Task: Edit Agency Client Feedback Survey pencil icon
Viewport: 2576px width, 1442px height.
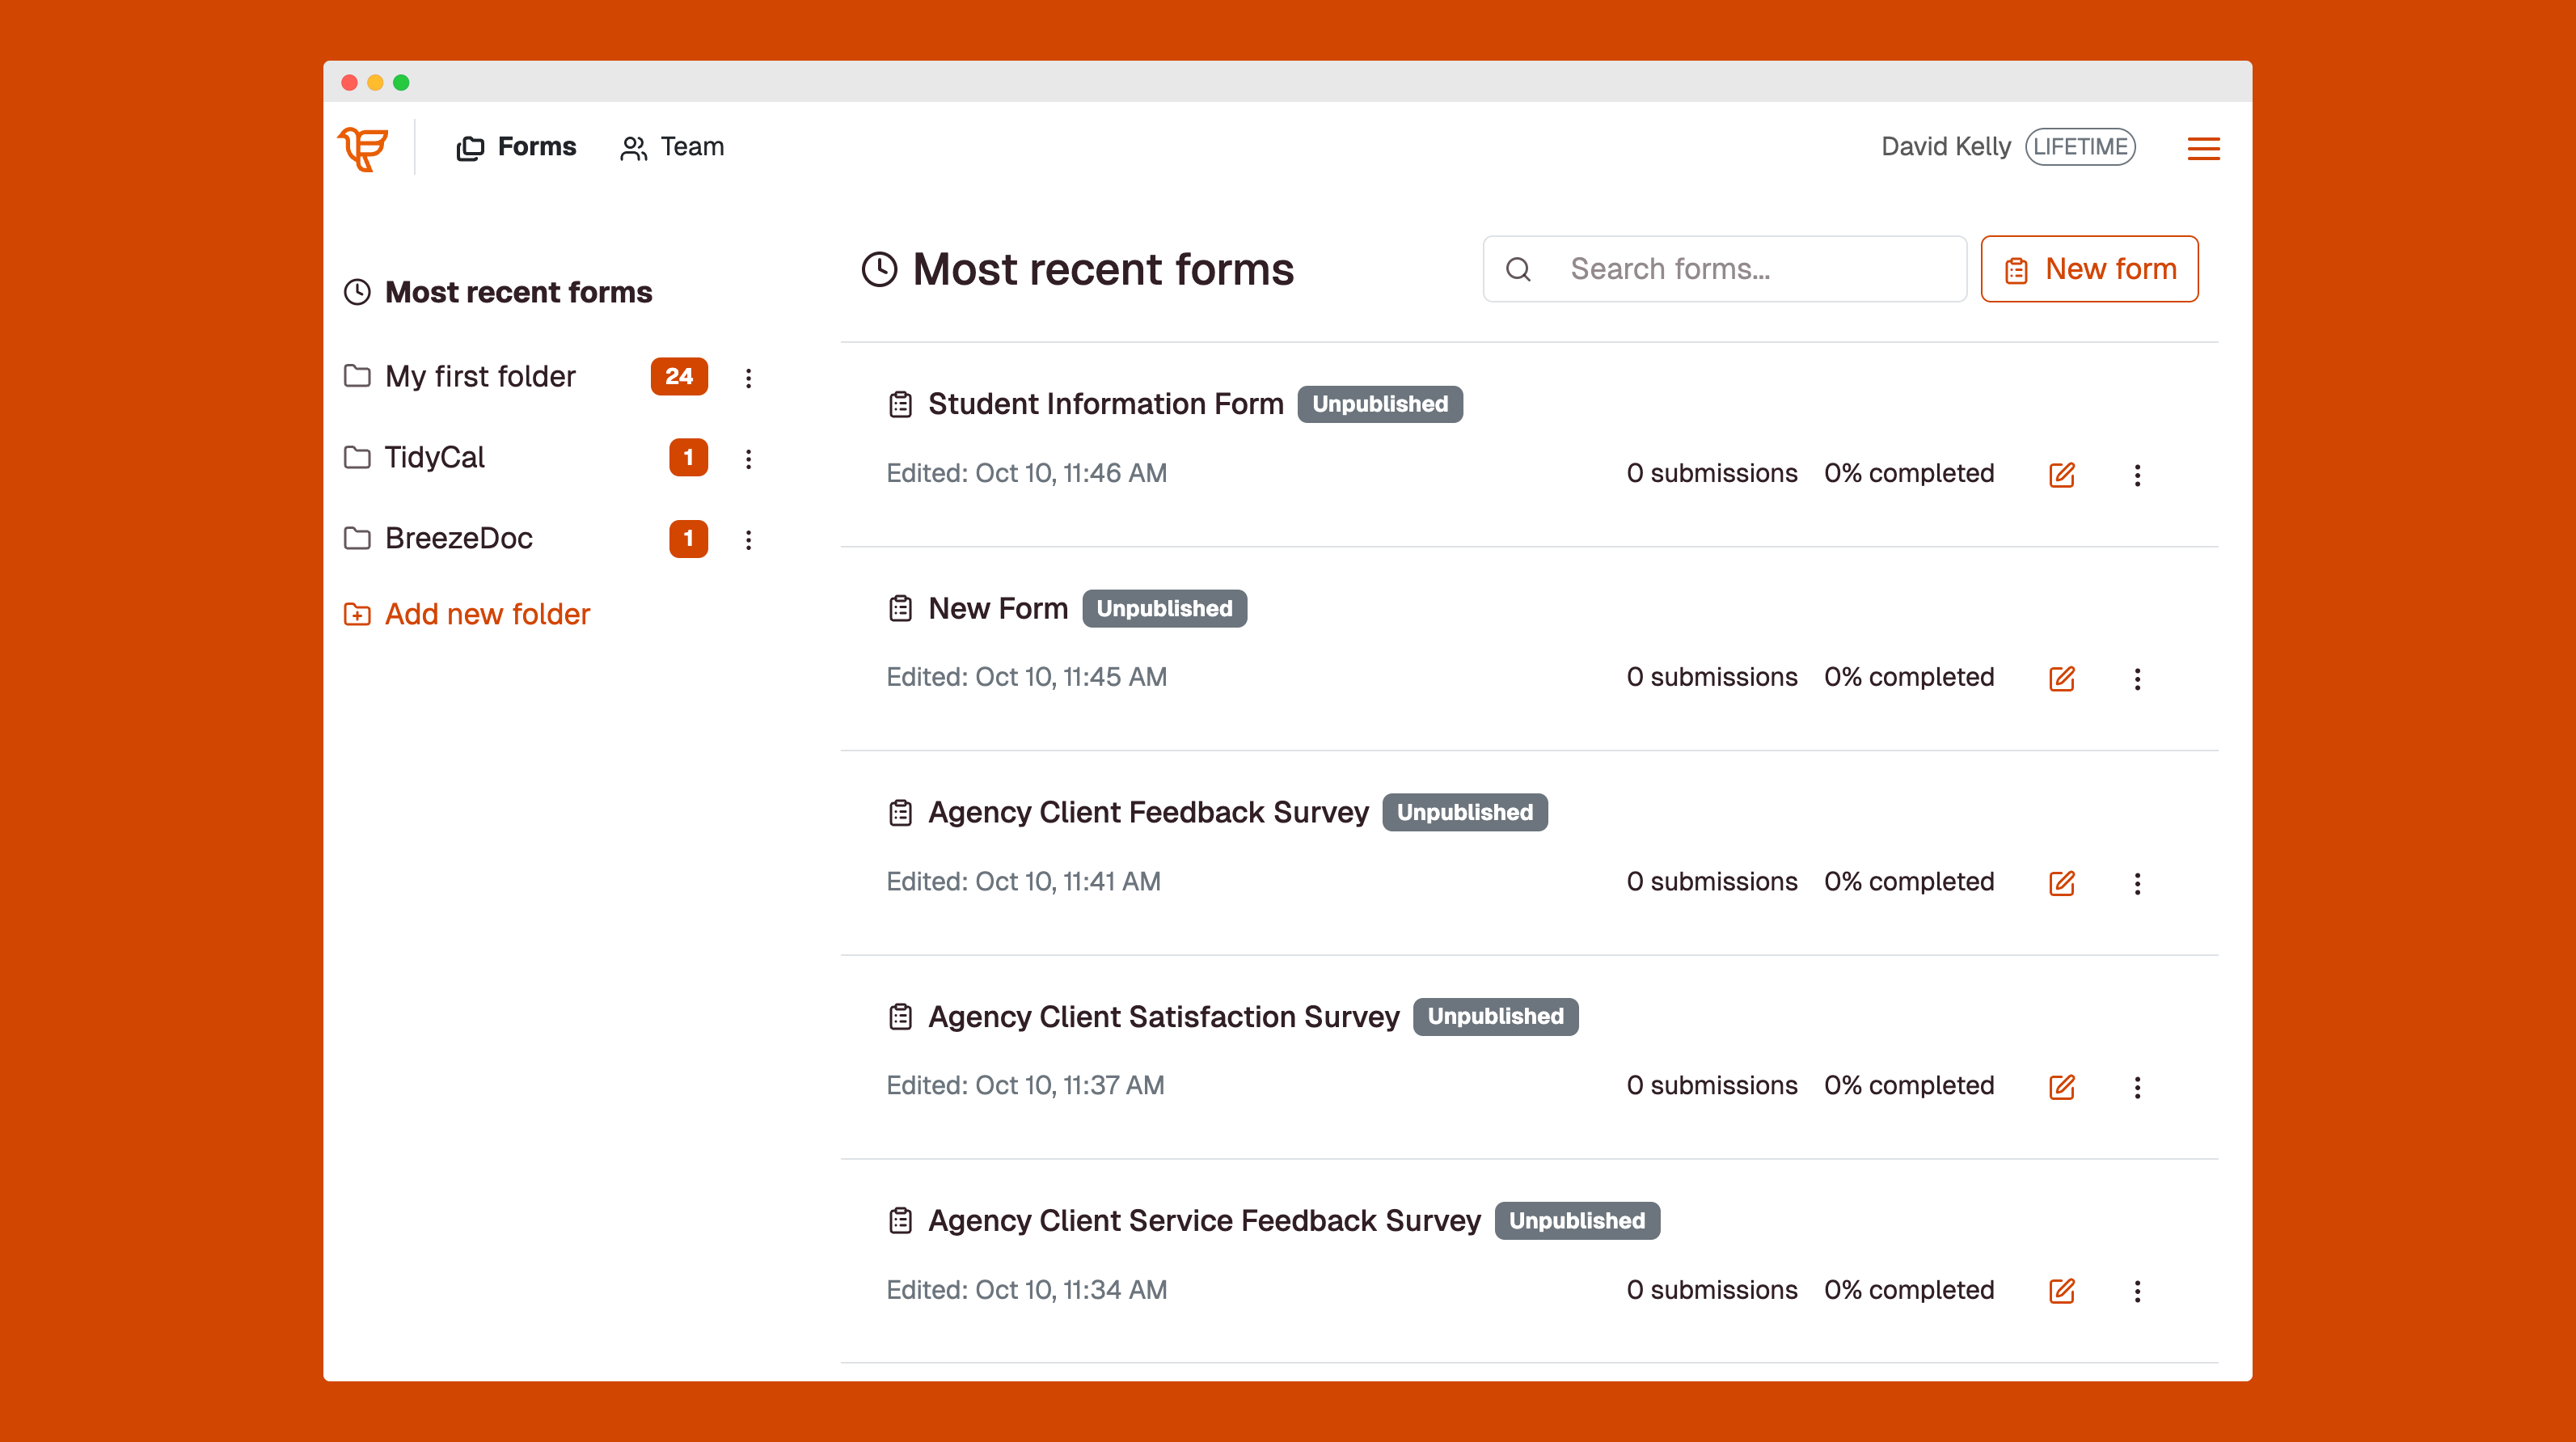Action: coord(2061,882)
